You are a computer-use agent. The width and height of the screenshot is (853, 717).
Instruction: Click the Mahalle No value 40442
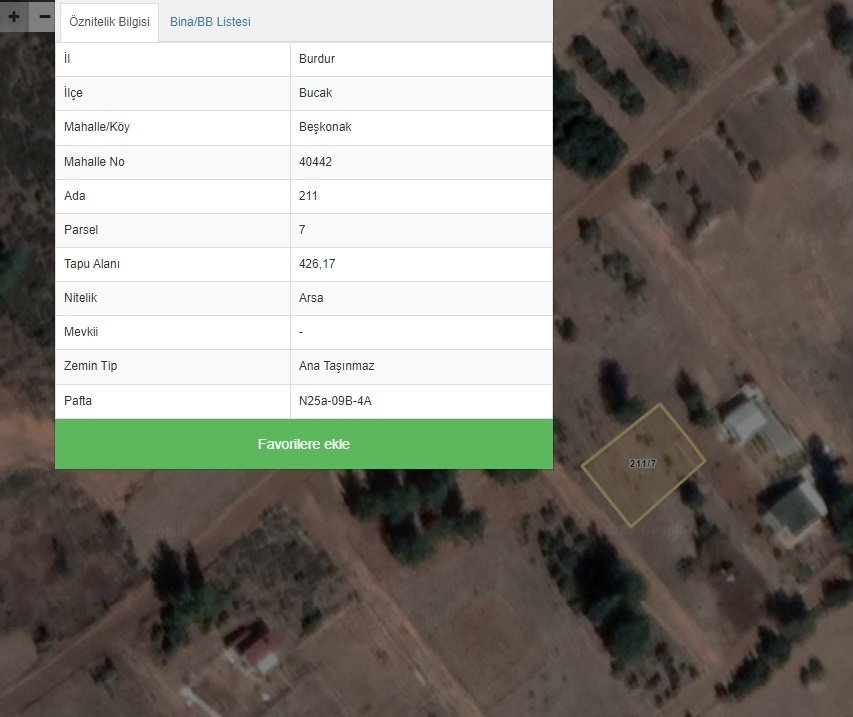click(x=315, y=162)
